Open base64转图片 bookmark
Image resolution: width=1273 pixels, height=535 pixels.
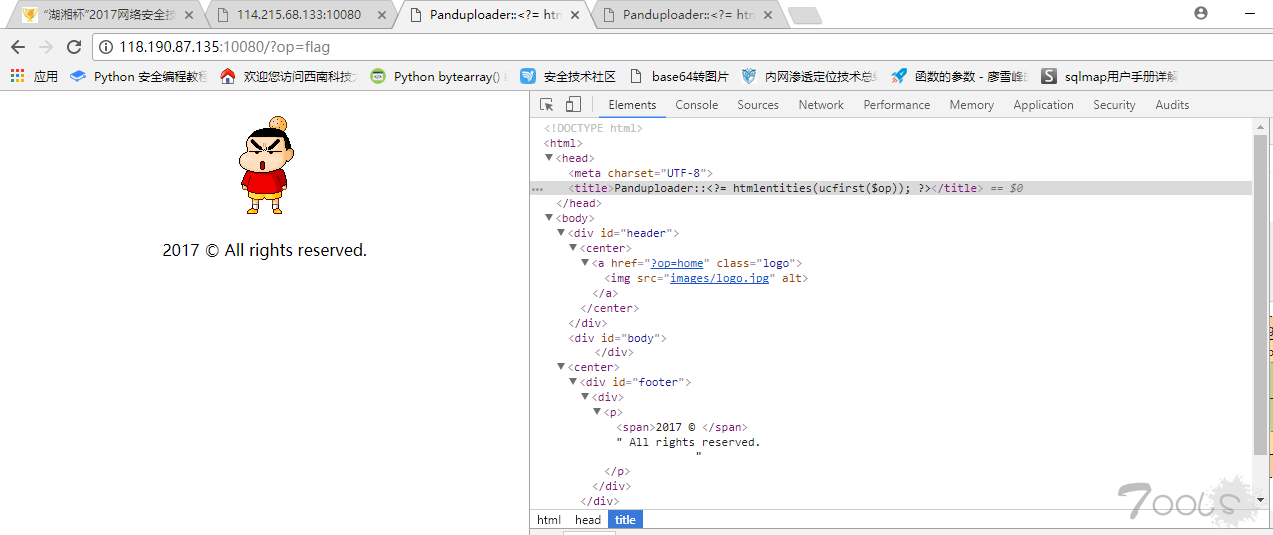680,76
